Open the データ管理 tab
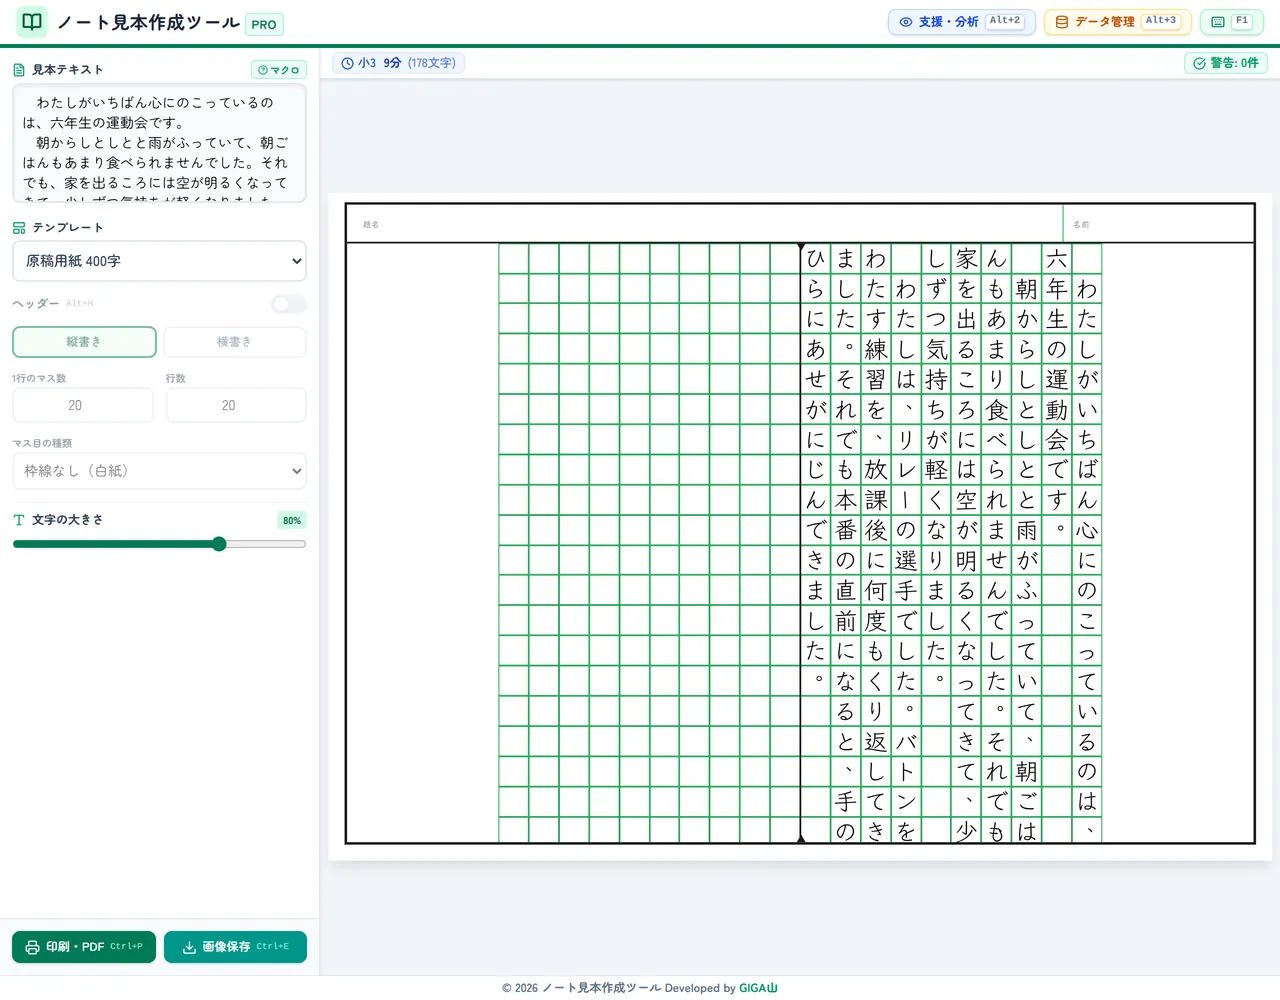Viewport: 1280px width, 1000px height. [x=1117, y=22]
